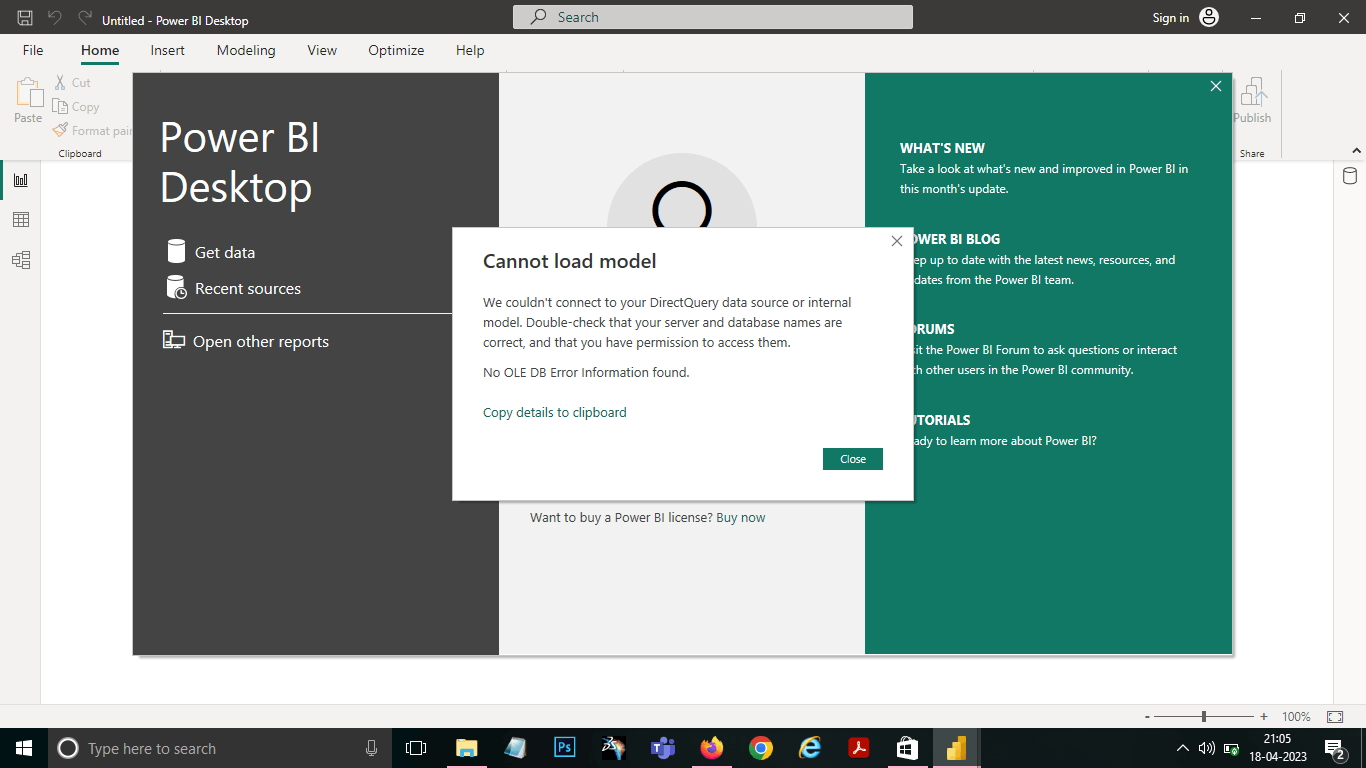This screenshot has width=1366, height=768.
Task: Open the File menu
Action: click(x=33, y=50)
